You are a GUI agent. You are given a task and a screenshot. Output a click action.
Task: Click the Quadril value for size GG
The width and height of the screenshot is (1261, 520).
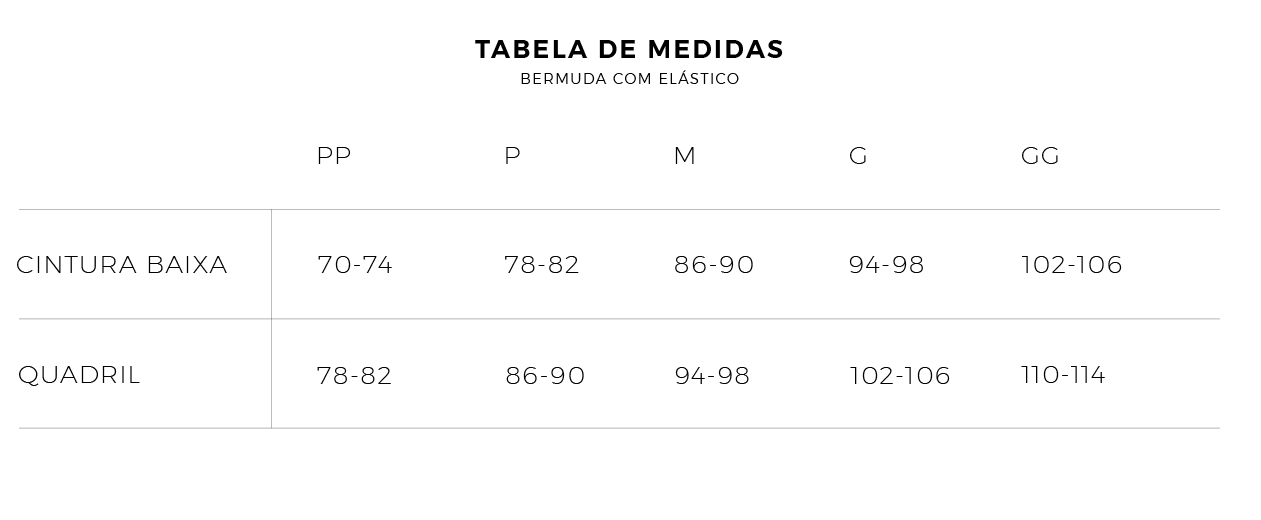(1063, 375)
